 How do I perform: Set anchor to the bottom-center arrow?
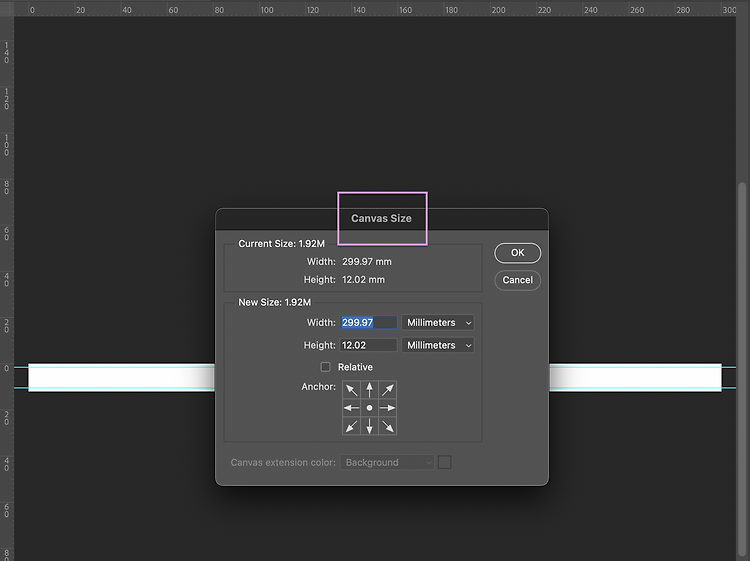coord(369,426)
